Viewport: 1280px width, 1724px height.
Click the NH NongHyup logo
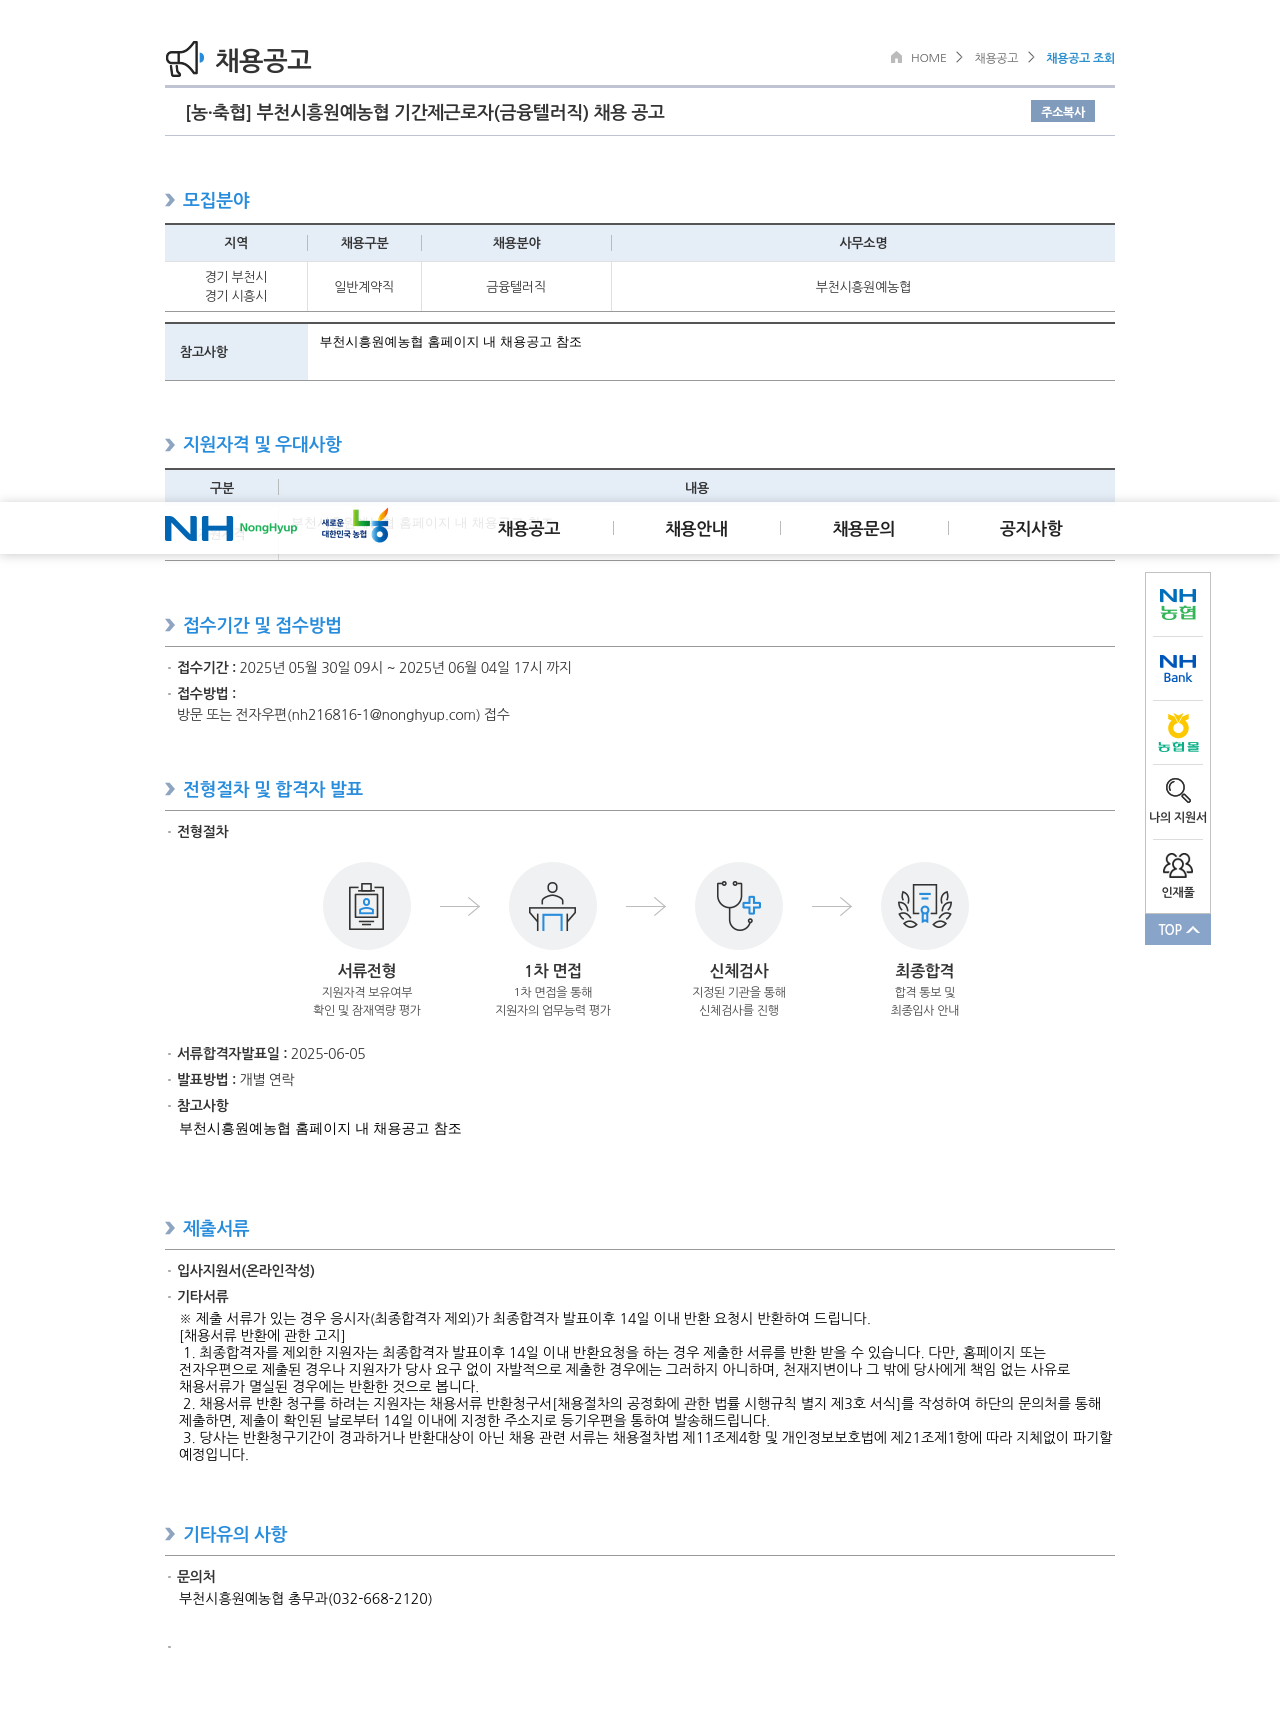pyautogui.click(x=231, y=528)
